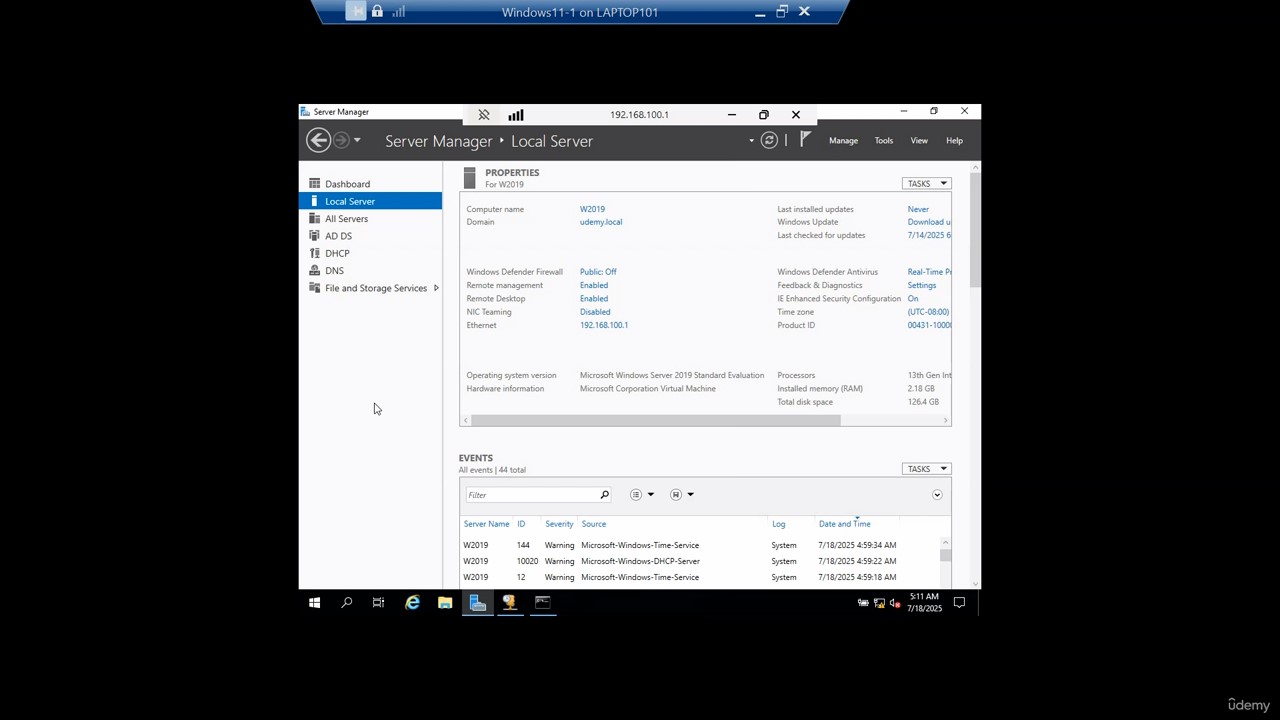Launch Internet Explorer from the taskbar
Image resolution: width=1280 pixels, height=720 pixels.
(412, 603)
